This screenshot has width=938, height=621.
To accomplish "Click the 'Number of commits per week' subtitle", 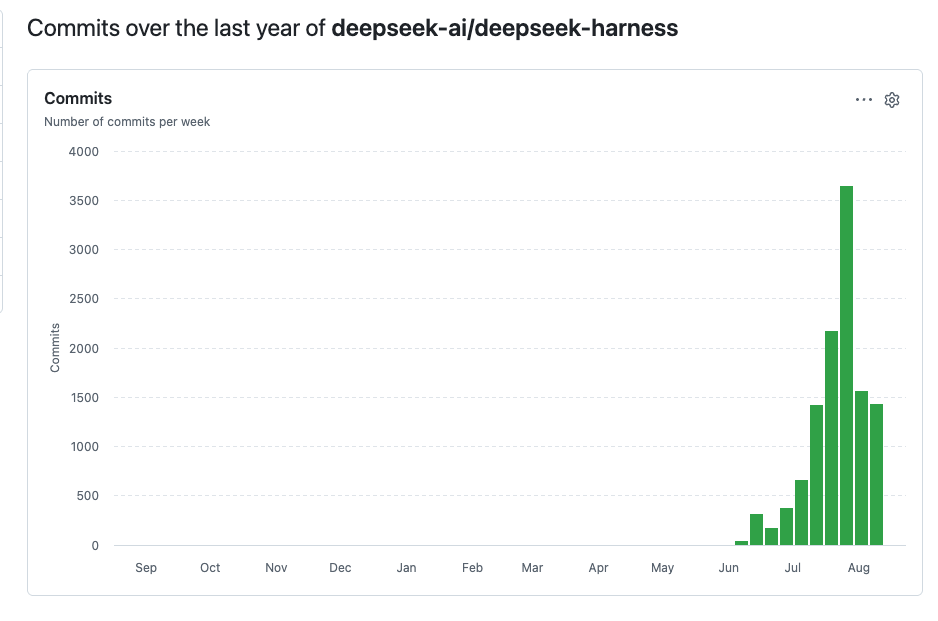I will click(127, 121).
